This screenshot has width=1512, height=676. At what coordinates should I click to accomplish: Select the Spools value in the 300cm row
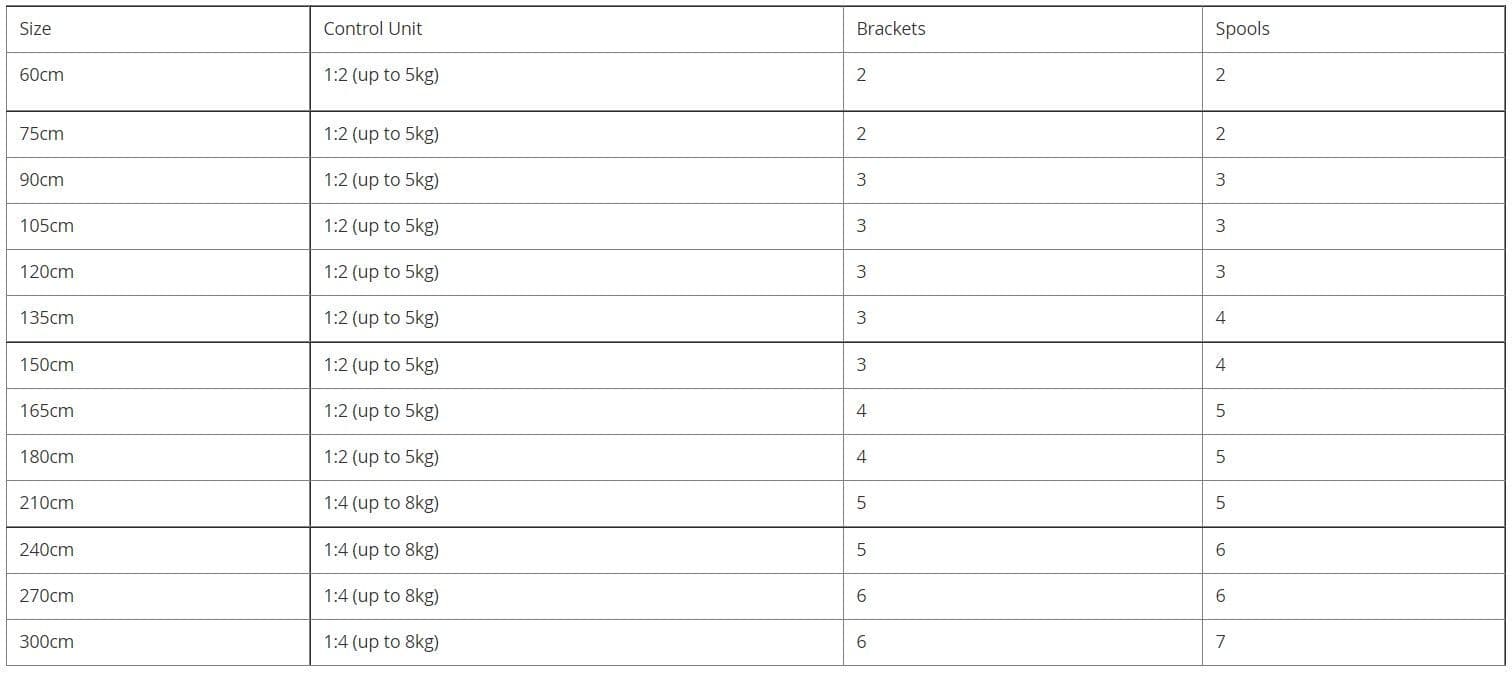(1220, 642)
